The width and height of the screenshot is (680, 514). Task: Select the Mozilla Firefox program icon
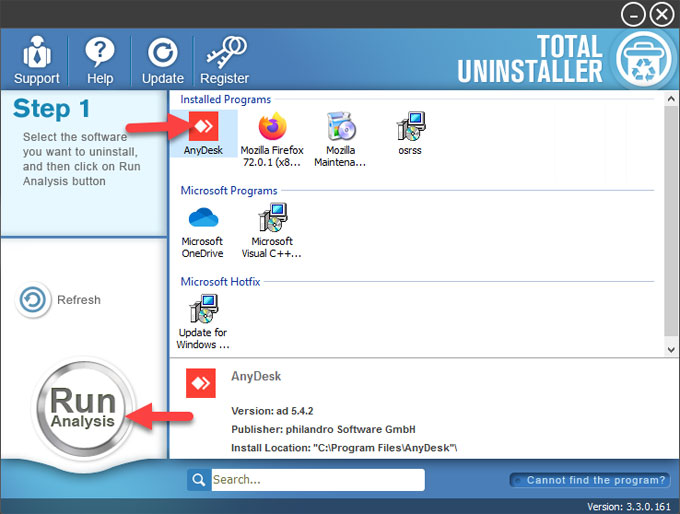point(272,140)
